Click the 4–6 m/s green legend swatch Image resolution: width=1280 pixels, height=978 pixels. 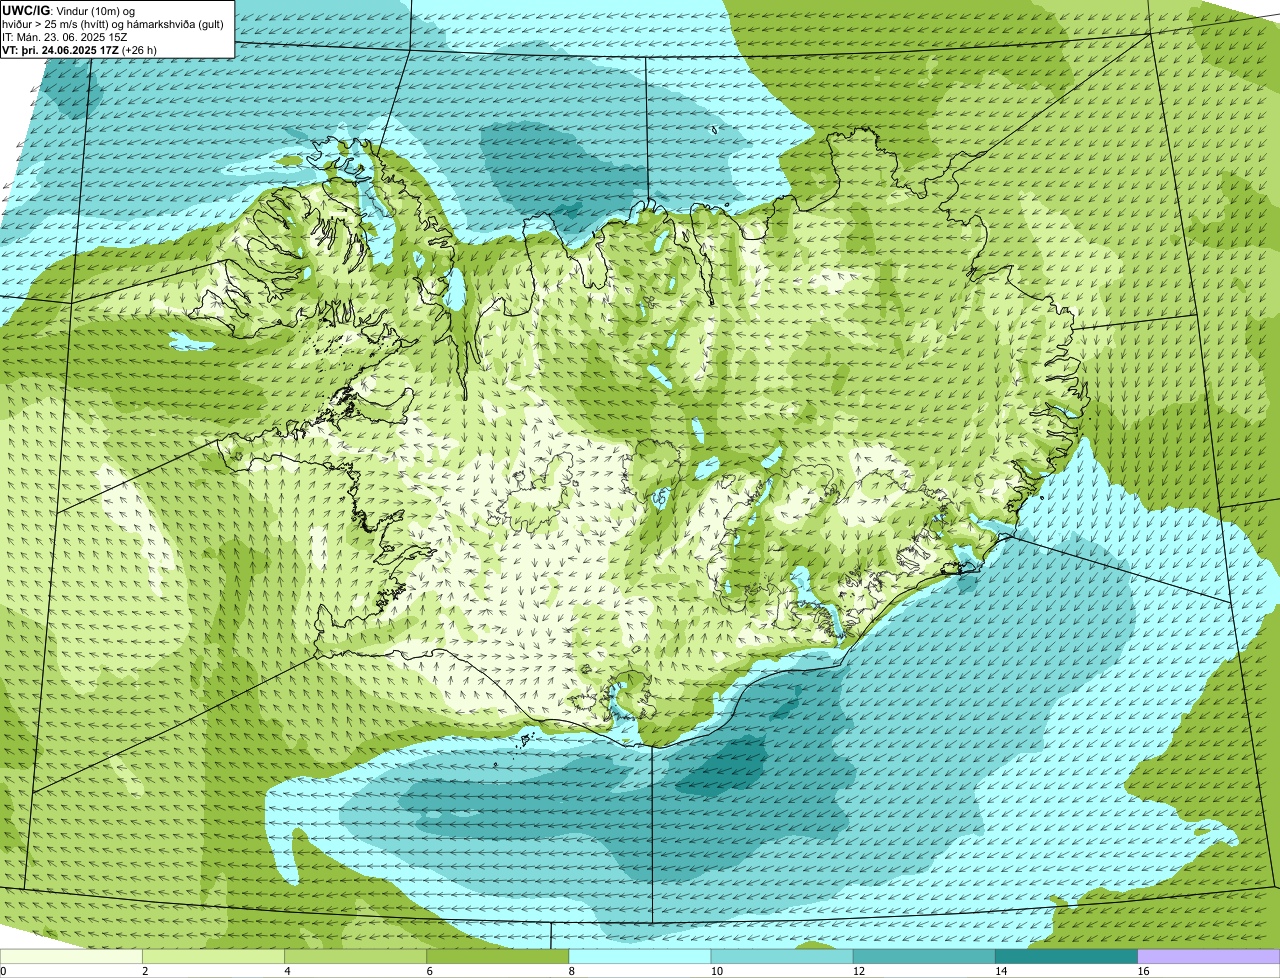(356, 957)
